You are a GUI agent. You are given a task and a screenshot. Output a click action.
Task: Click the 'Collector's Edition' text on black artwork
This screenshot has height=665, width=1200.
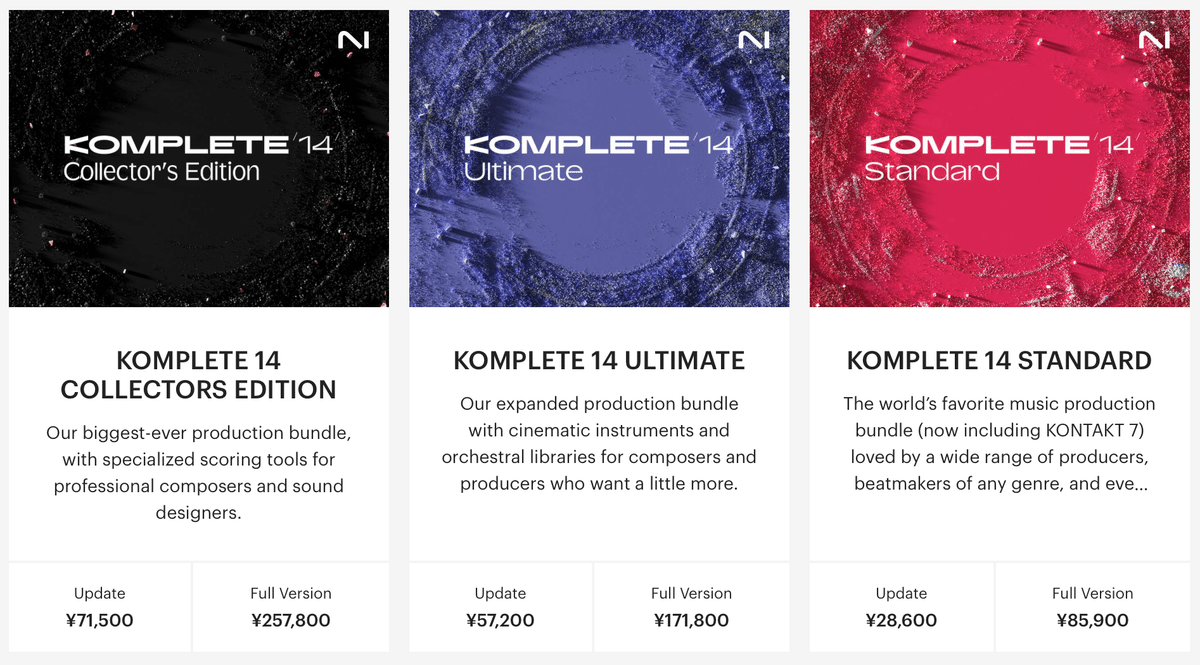[x=161, y=171]
